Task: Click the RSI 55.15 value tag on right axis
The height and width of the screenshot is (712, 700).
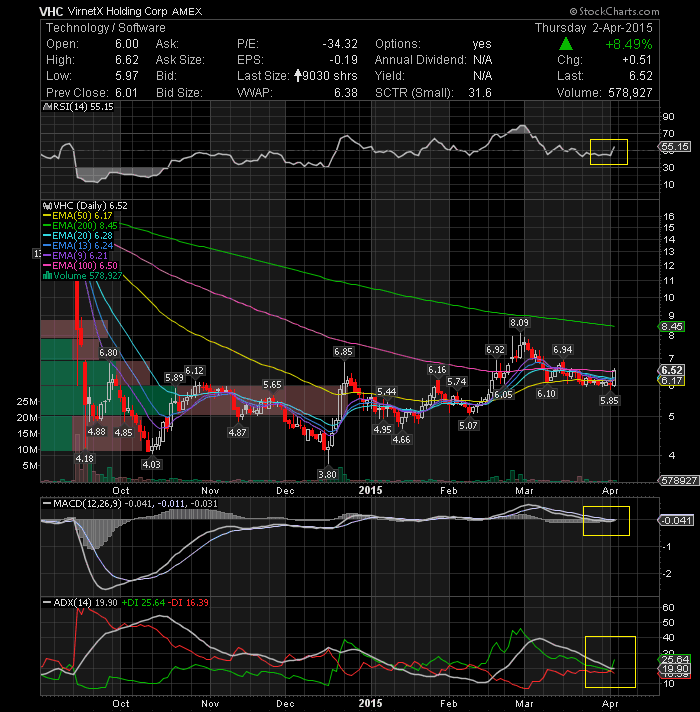Action: tap(675, 147)
